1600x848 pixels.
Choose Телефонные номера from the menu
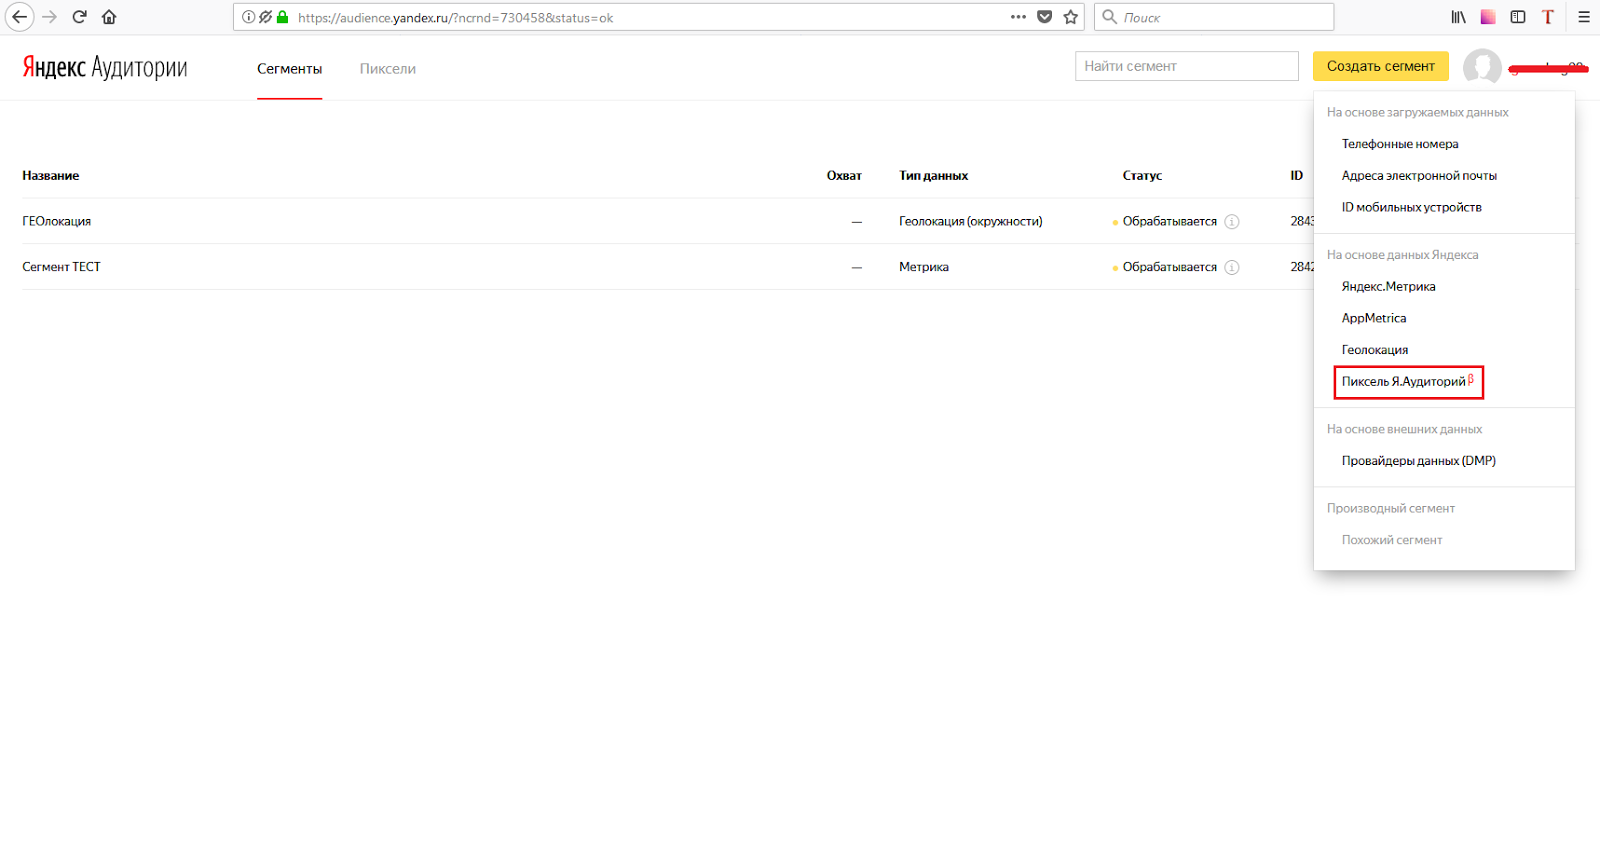pos(1400,144)
